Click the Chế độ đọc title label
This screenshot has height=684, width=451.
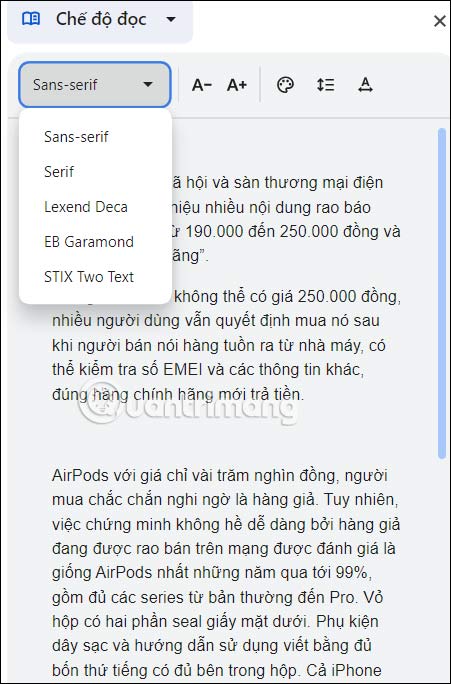(101, 20)
